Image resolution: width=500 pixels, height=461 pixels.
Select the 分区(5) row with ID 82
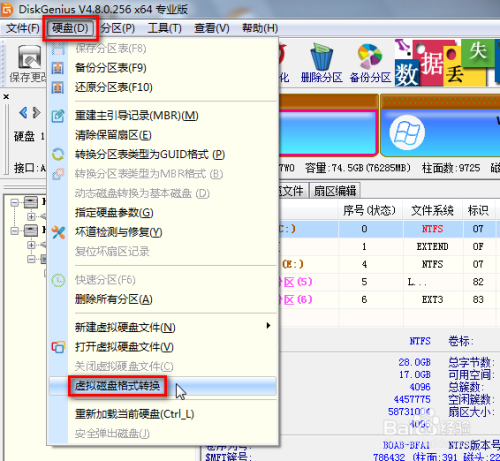tap(388, 282)
